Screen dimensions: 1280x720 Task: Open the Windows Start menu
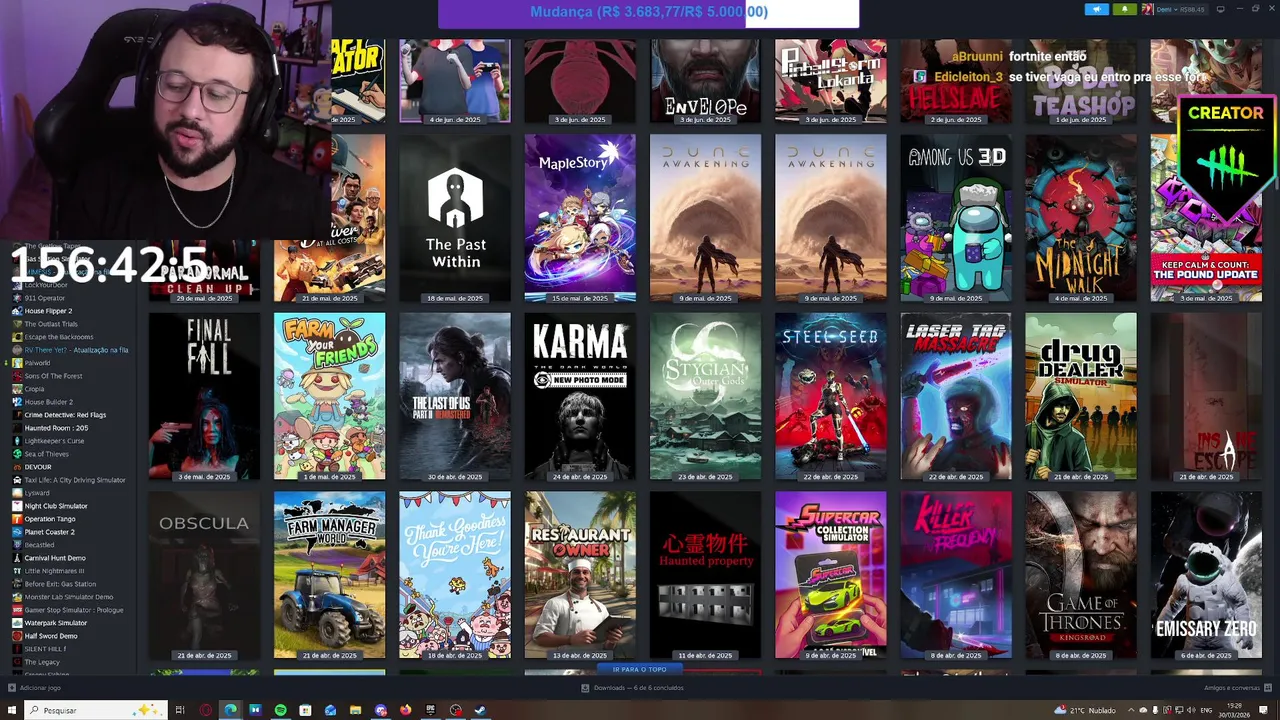pos(12,710)
